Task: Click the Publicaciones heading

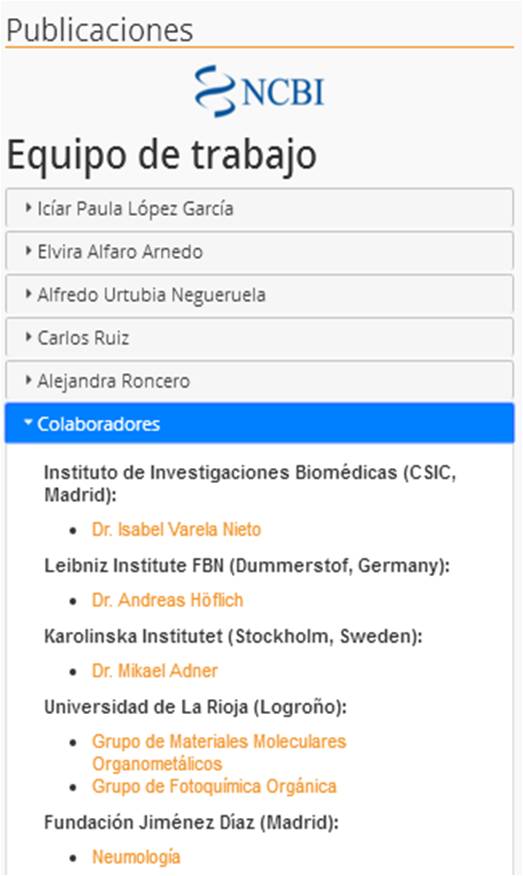Action: click(99, 31)
